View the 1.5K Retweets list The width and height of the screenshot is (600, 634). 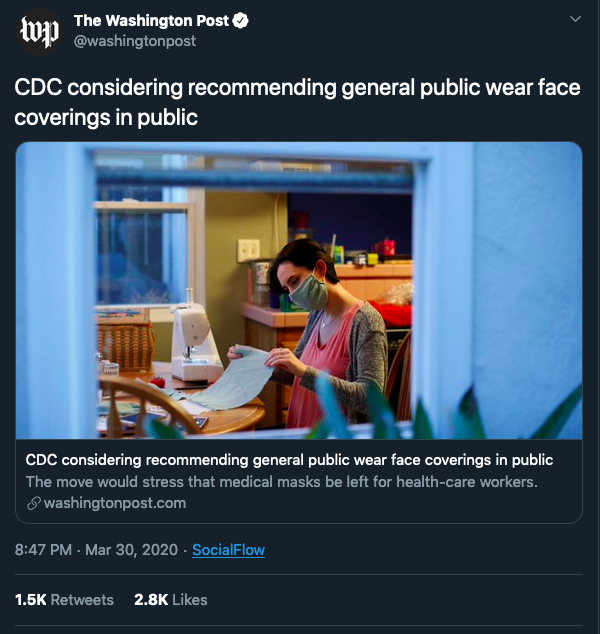64,600
